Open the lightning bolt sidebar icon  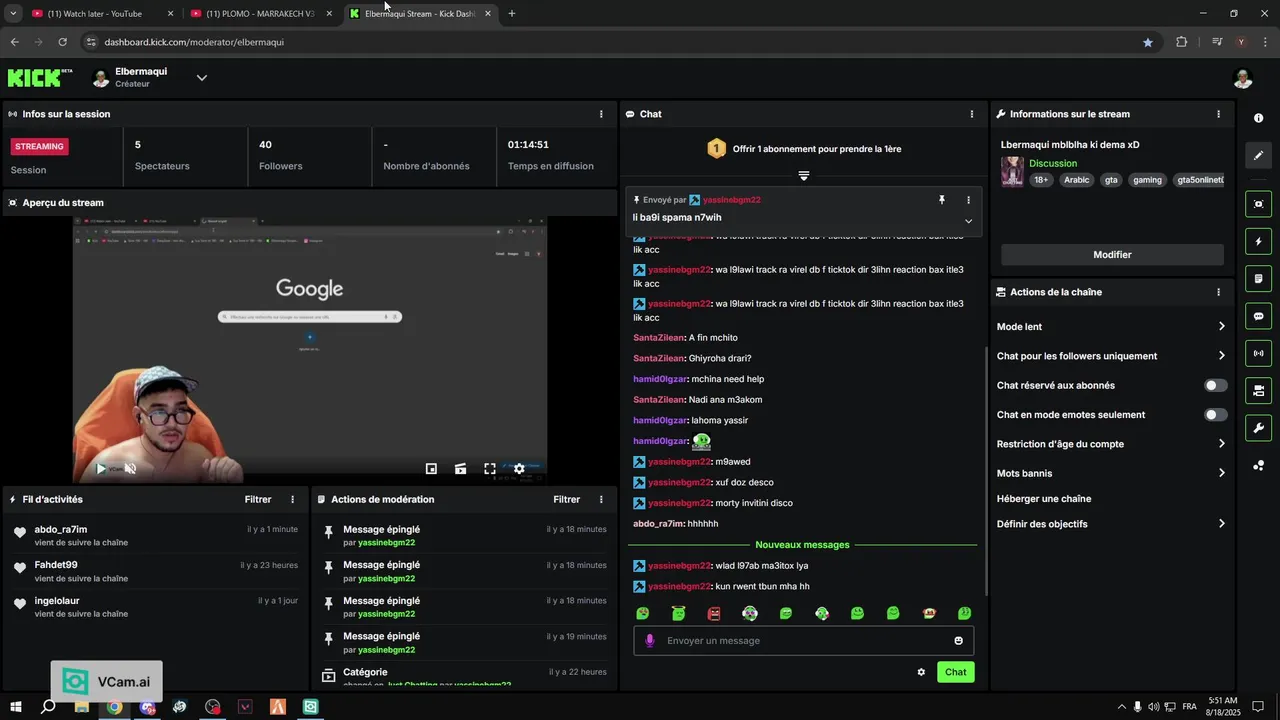click(x=1258, y=241)
